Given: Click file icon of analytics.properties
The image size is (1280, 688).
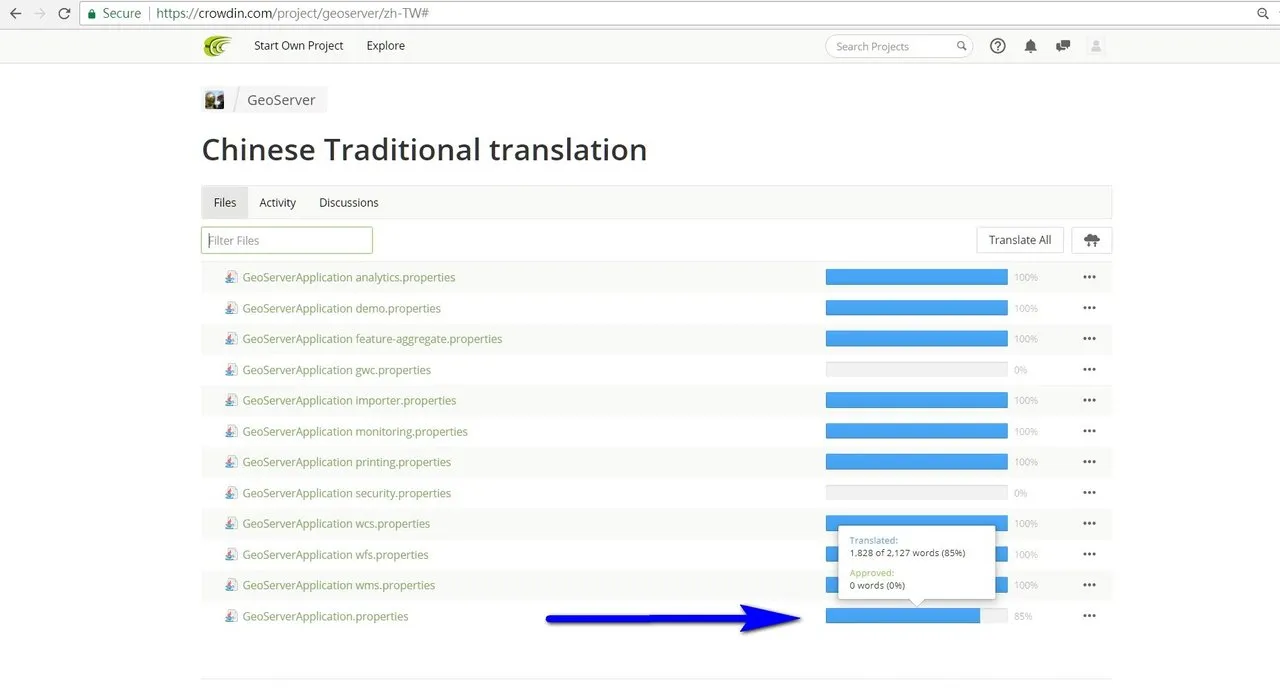Looking at the screenshot, I should click(x=231, y=277).
